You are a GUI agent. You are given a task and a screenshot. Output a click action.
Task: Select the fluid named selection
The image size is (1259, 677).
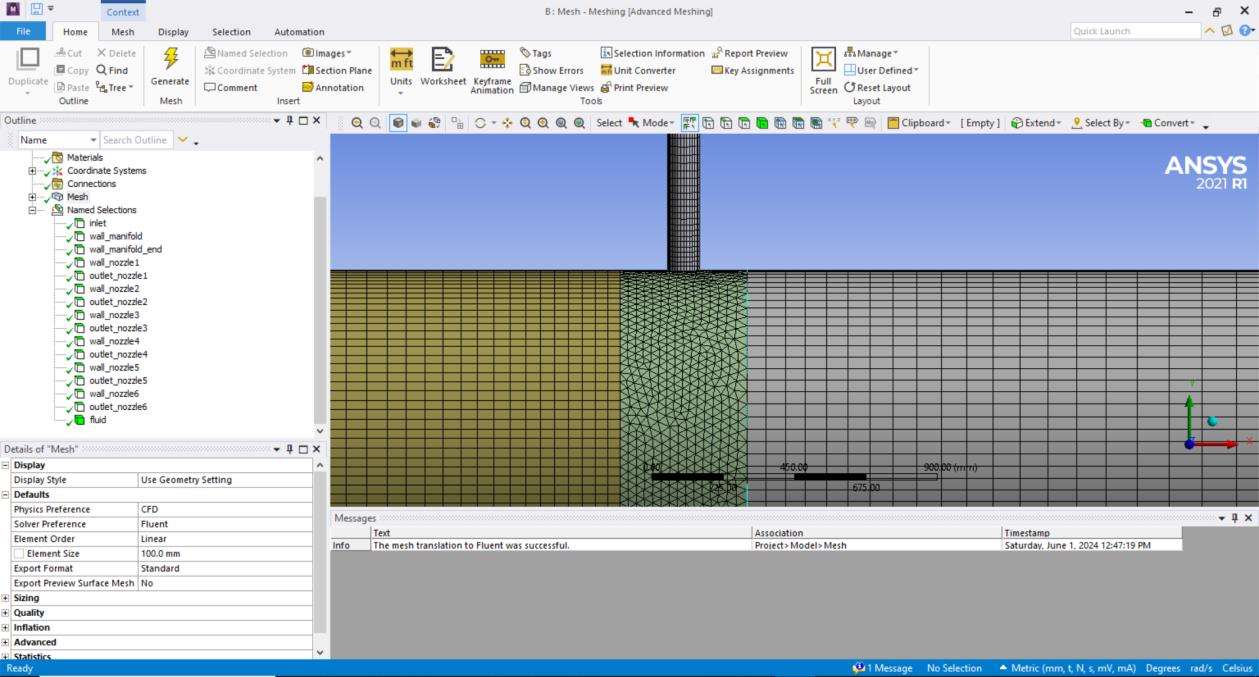97,420
